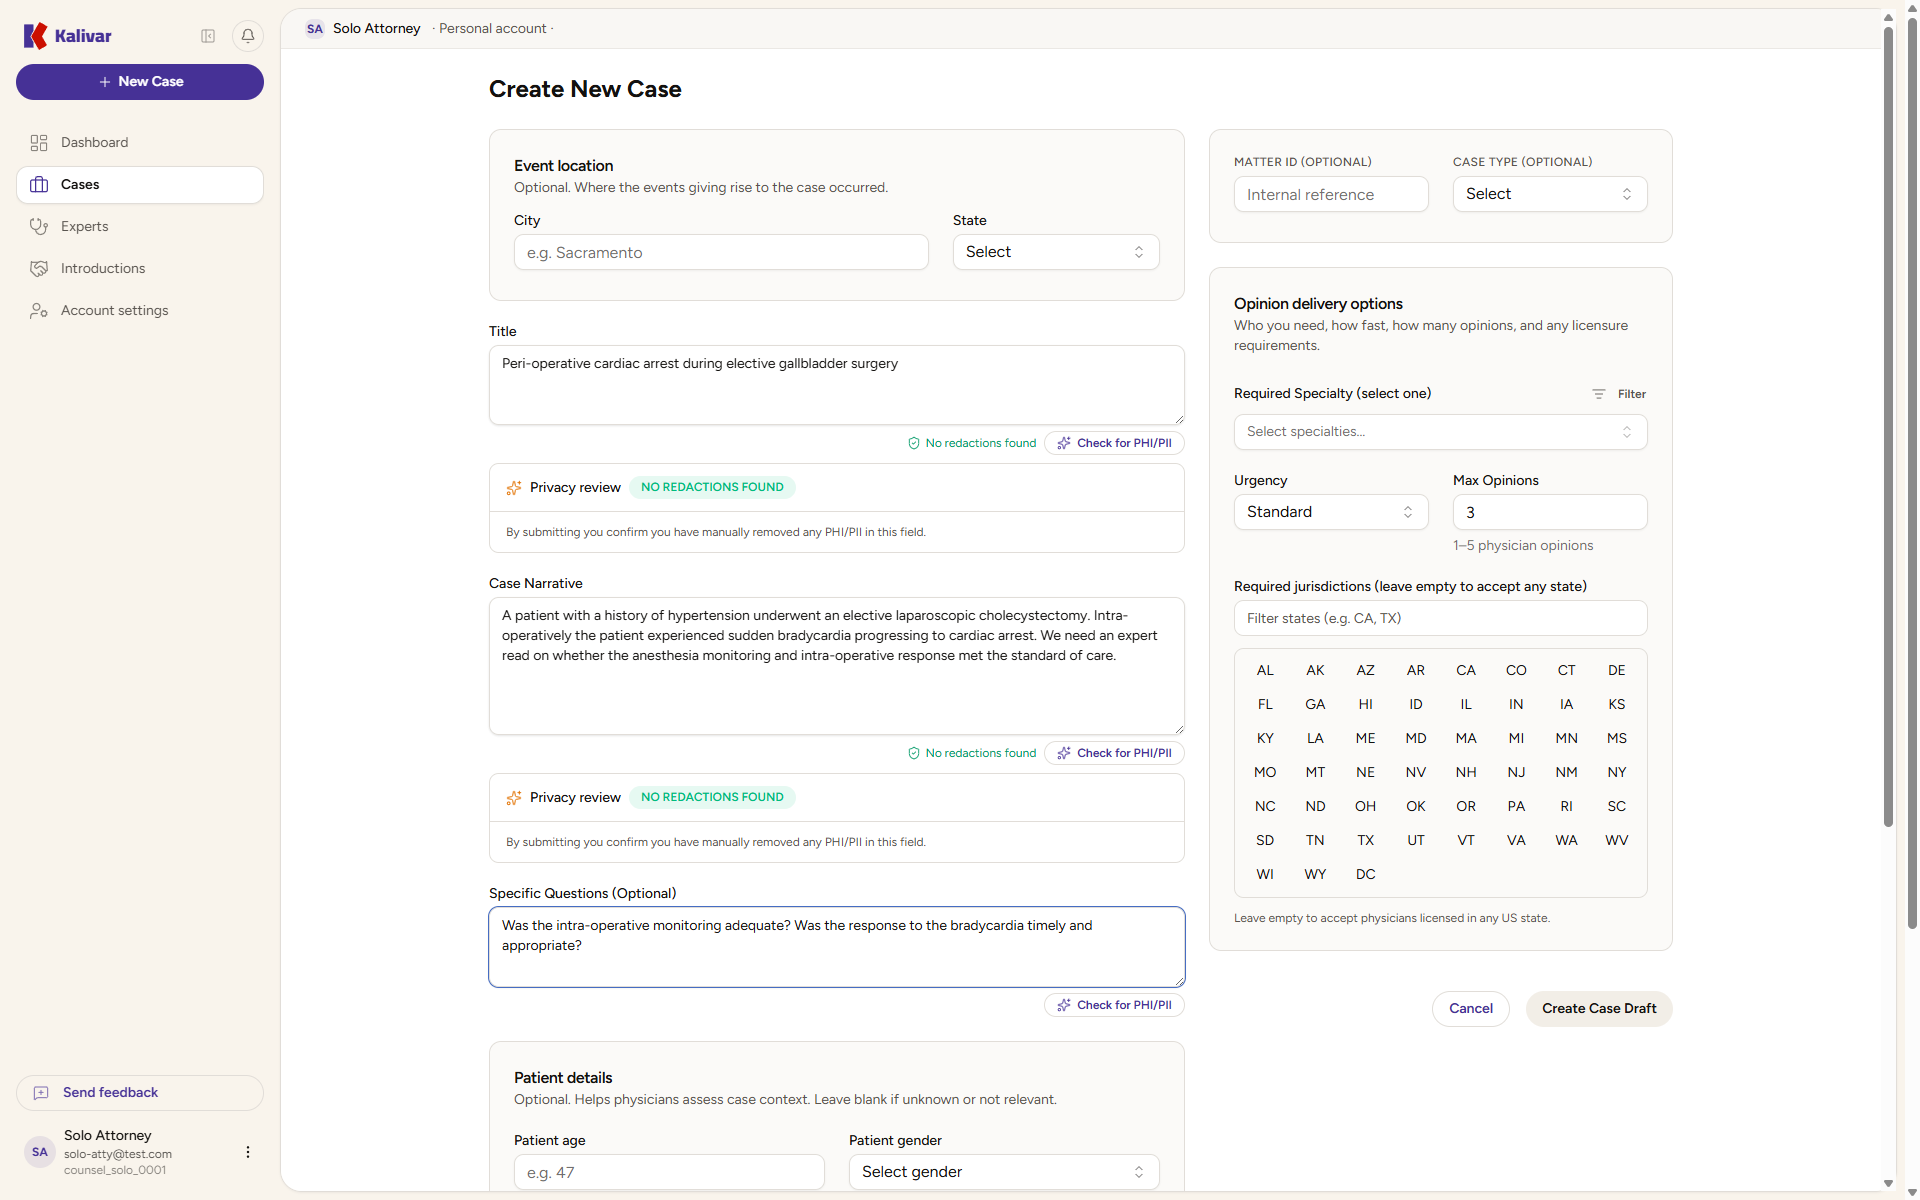
Task: Click the SA badge in top header
Action: 315,29
